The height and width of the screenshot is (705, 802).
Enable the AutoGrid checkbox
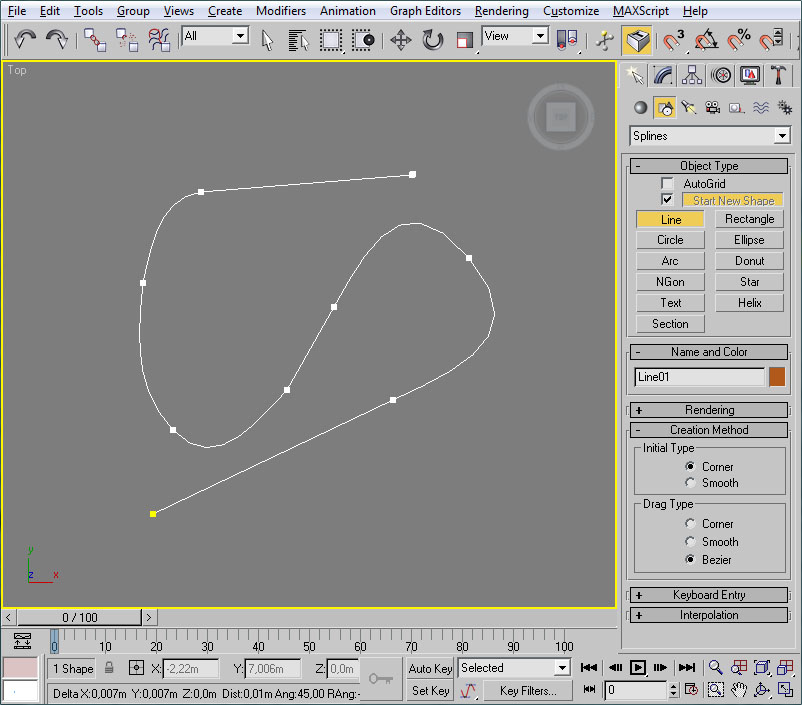click(x=668, y=184)
